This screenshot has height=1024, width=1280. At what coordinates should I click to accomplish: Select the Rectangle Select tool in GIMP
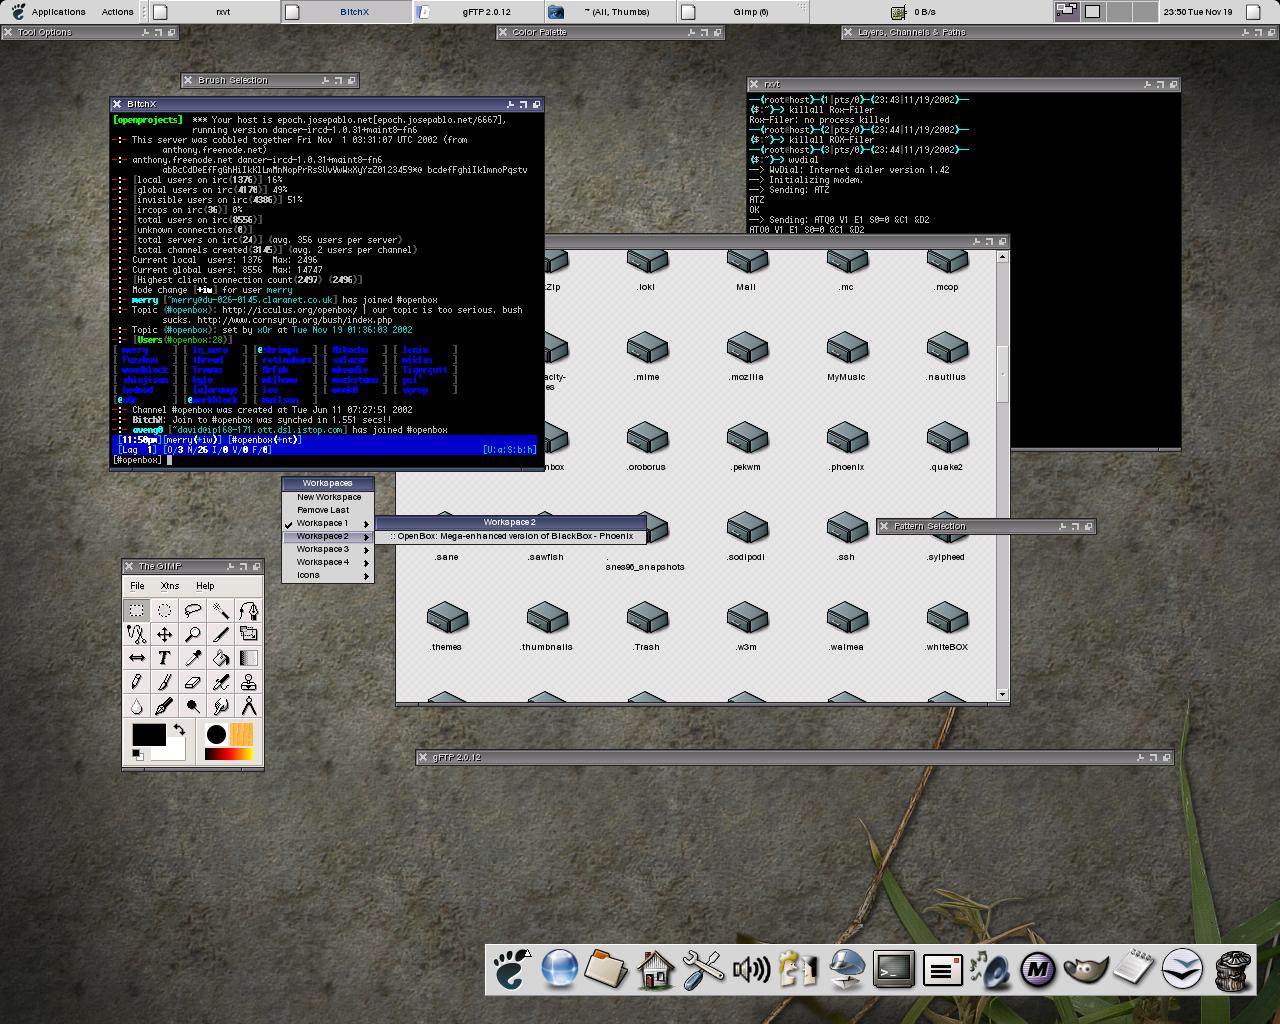(x=137, y=610)
